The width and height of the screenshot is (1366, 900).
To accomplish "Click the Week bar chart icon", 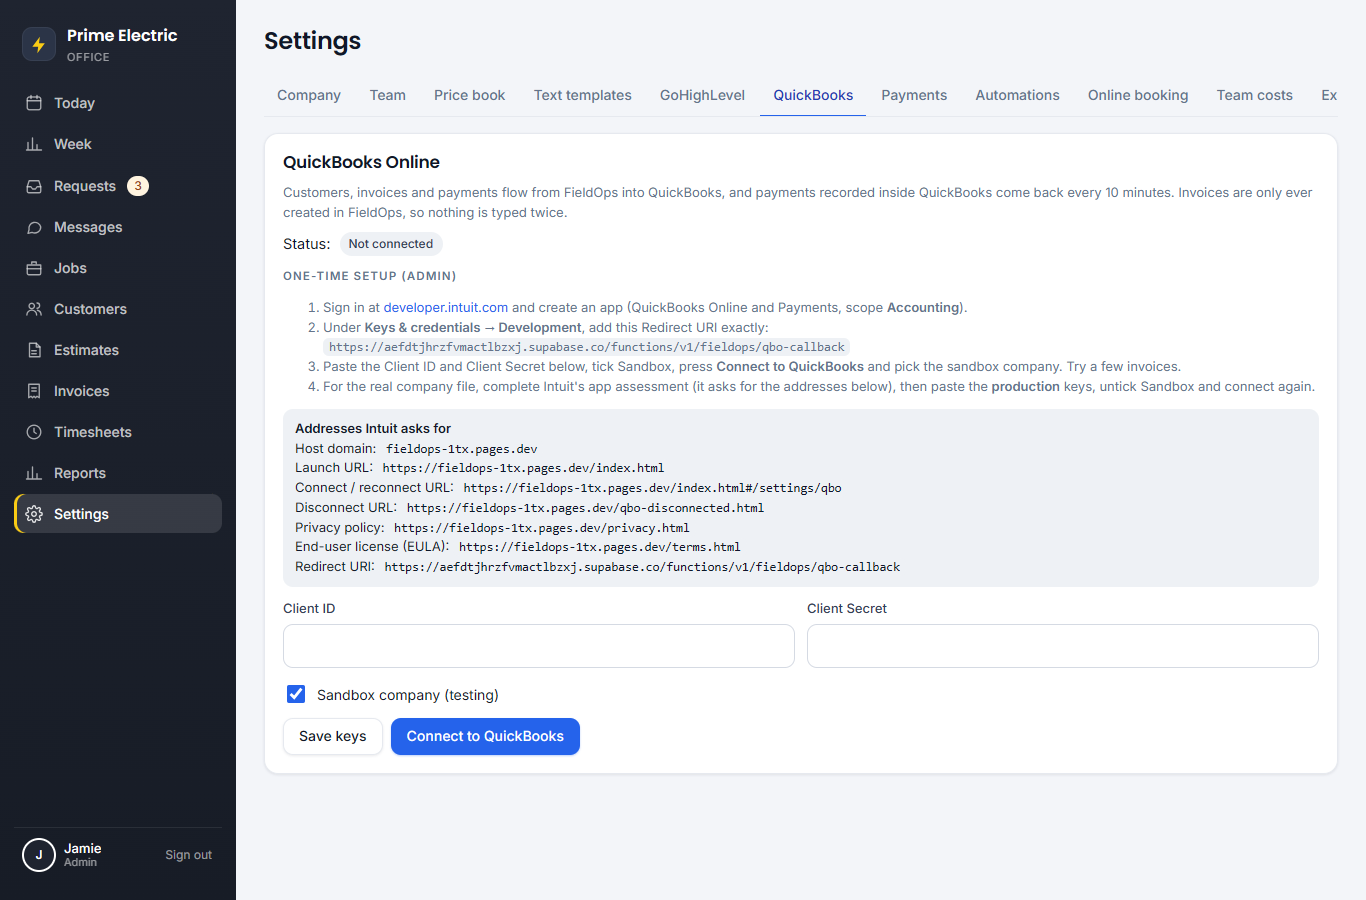I will pos(34,144).
